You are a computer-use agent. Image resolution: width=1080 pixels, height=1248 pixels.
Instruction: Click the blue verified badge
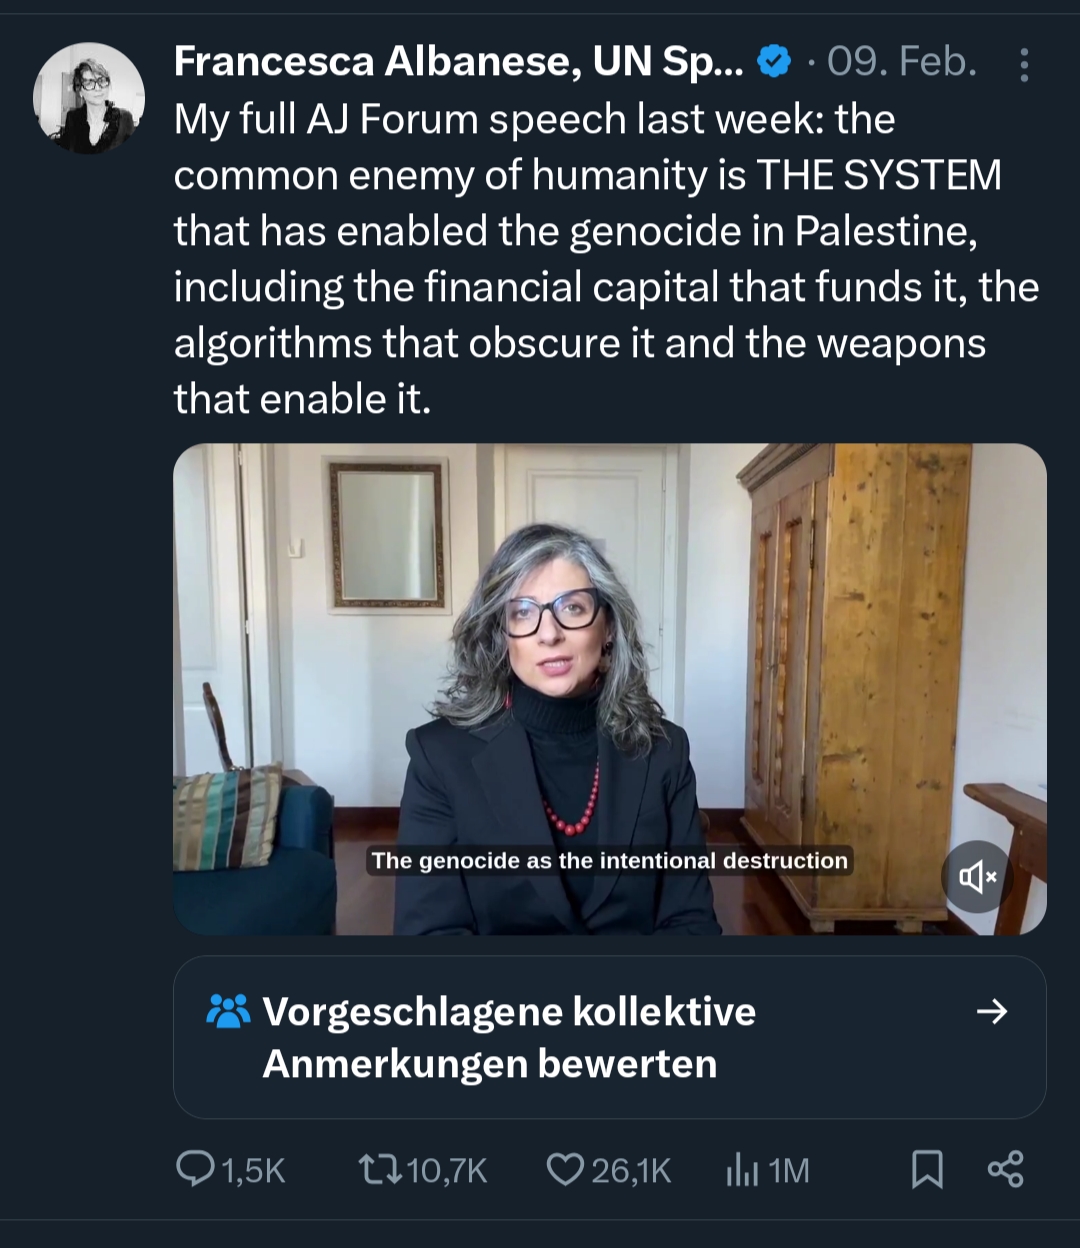(x=773, y=62)
